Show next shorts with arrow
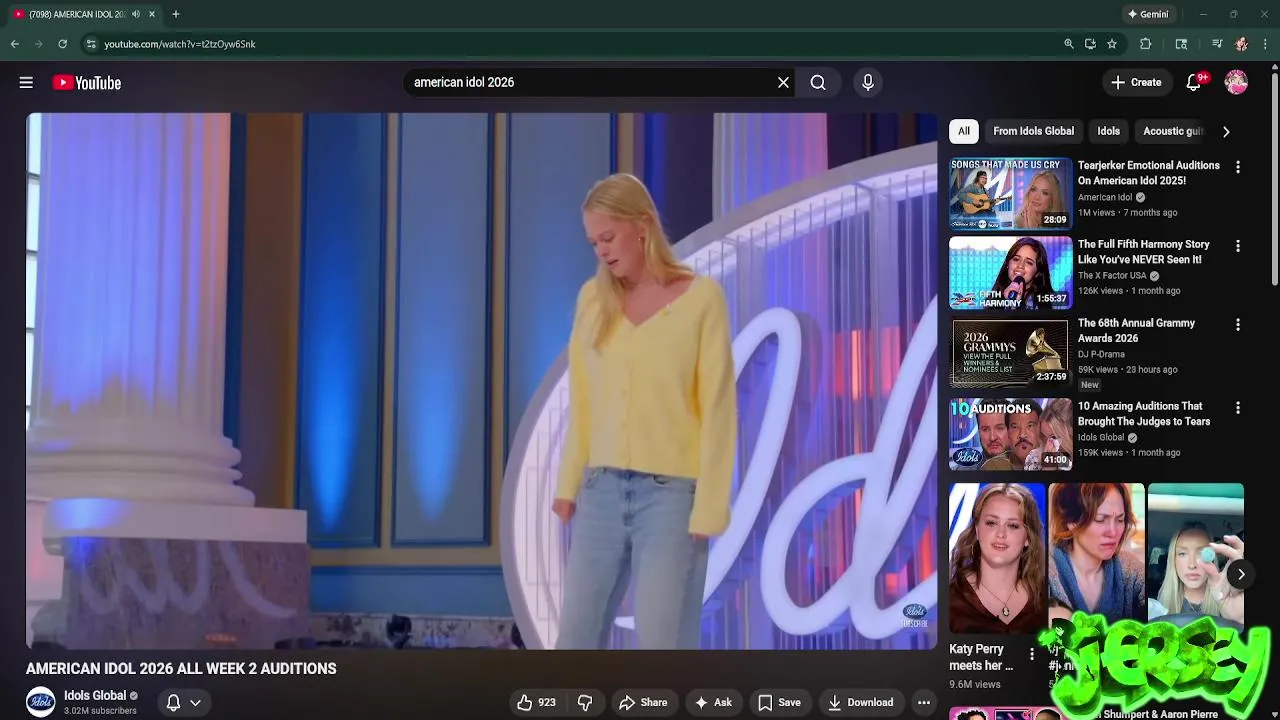This screenshot has width=1280, height=720. [1241, 574]
